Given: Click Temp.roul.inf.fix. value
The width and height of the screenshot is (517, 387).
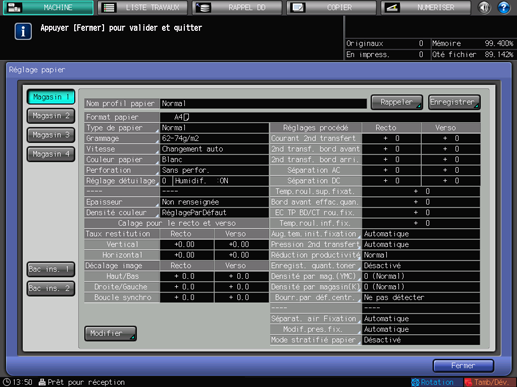Looking at the screenshot, I should 421,223.
